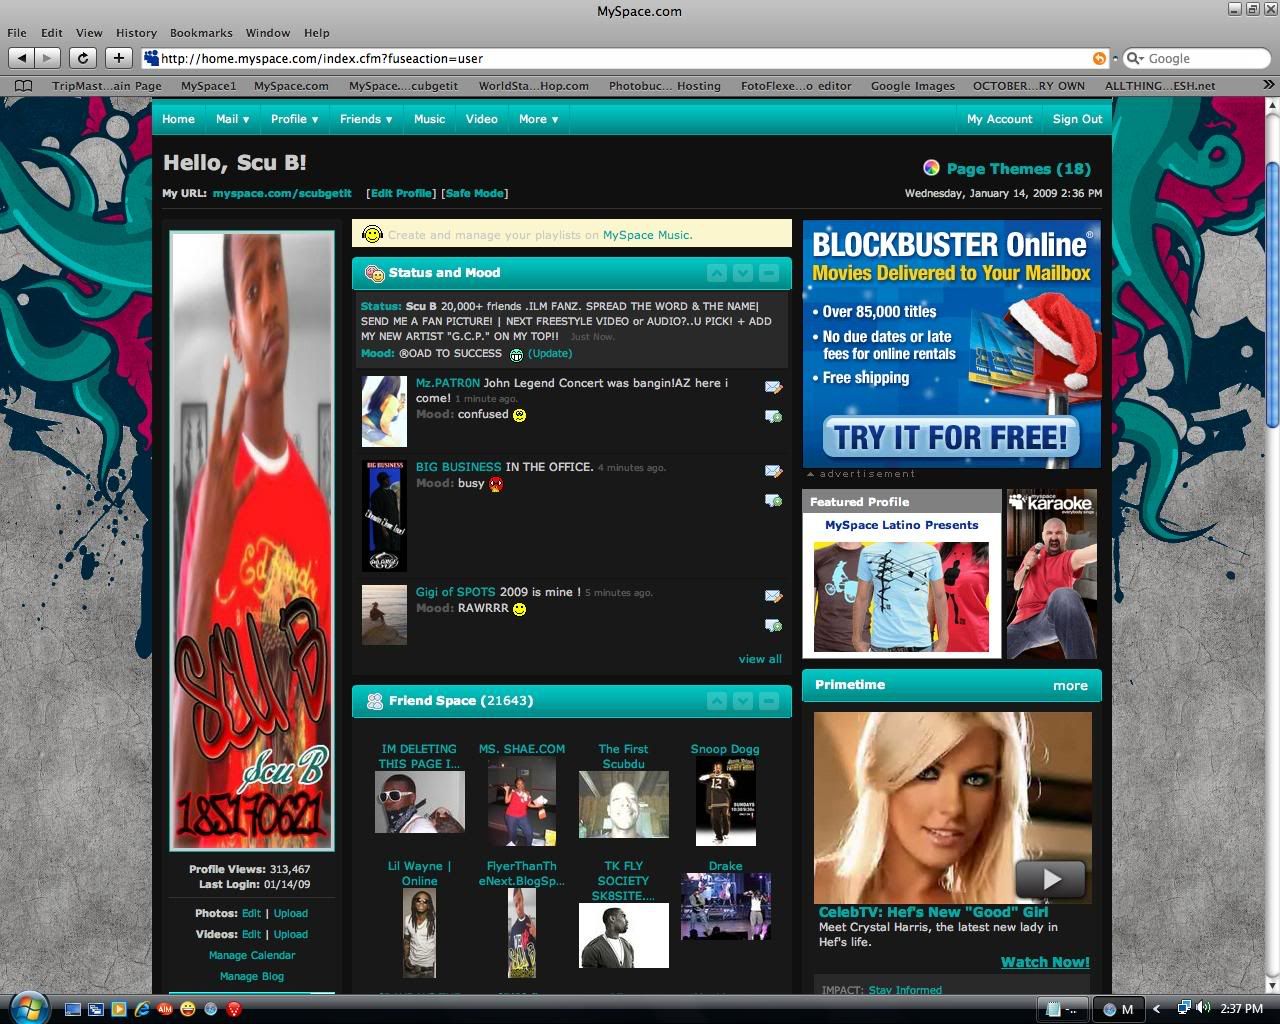Screen dimensions: 1280x1024
Task: Click into the URL address field
Action: coord(625,59)
